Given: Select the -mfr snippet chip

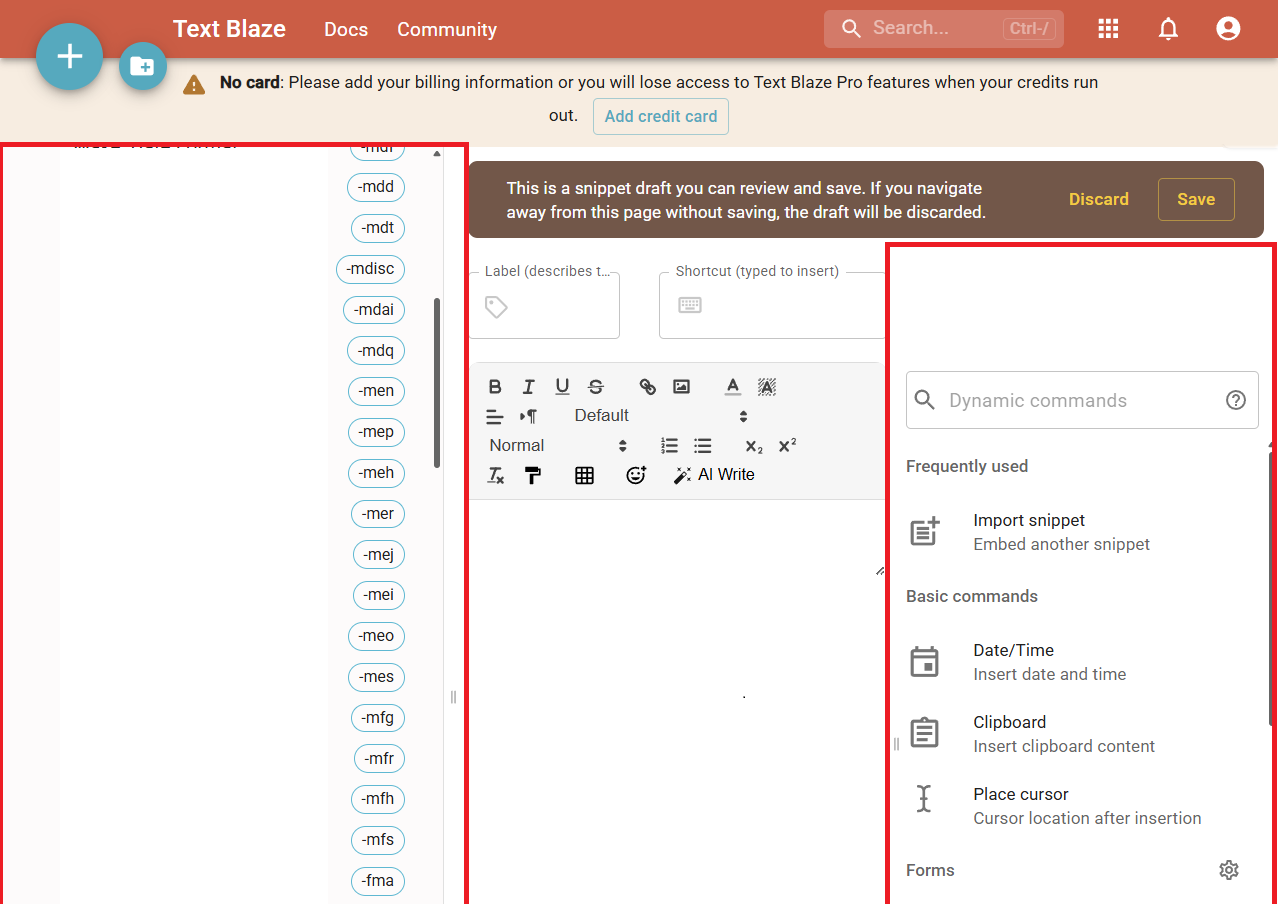Looking at the screenshot, I should pyautogui.click(x=379, y=759).
